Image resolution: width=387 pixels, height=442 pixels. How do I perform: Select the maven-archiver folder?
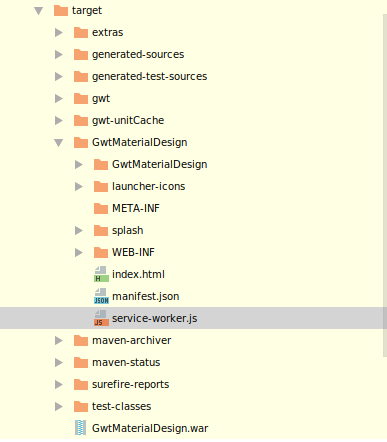point(131,340)
